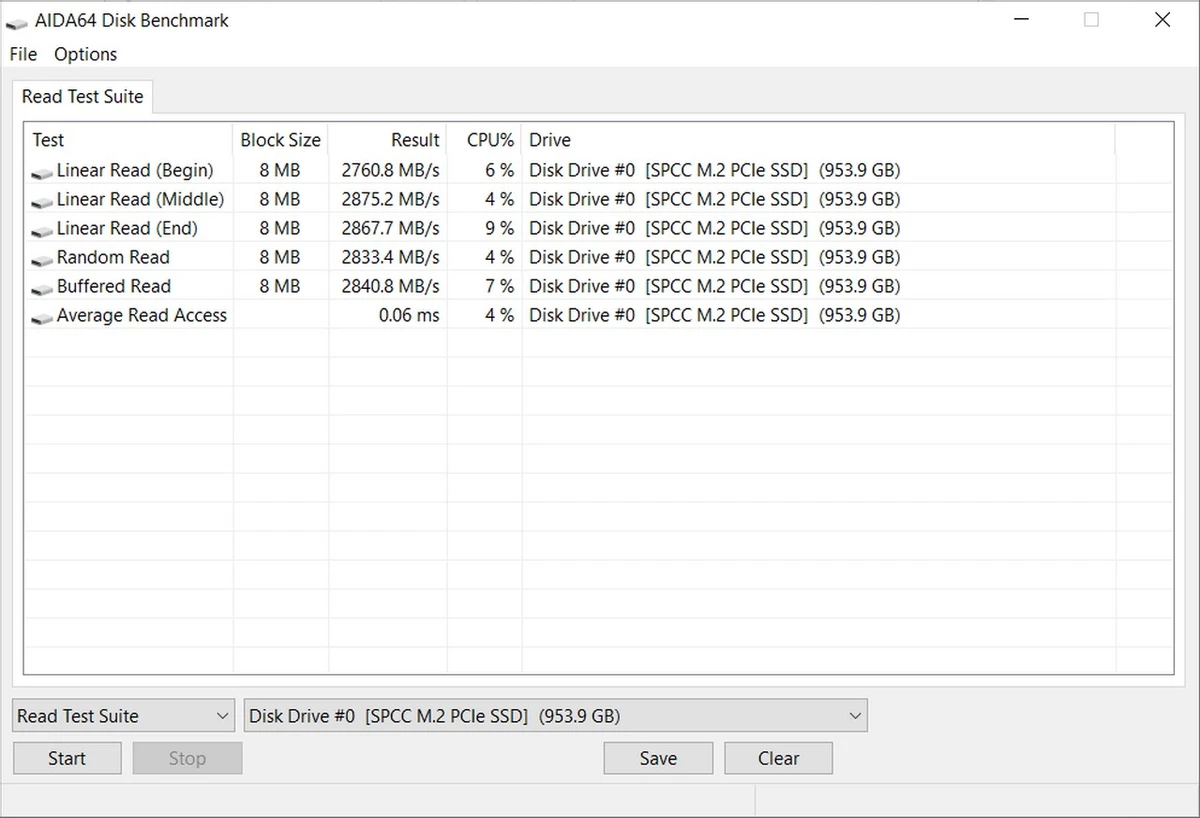This screenshot has width=1200, height=818.
Task: Select the Read Test Suite tab
Action: click(x=83, y=96)
